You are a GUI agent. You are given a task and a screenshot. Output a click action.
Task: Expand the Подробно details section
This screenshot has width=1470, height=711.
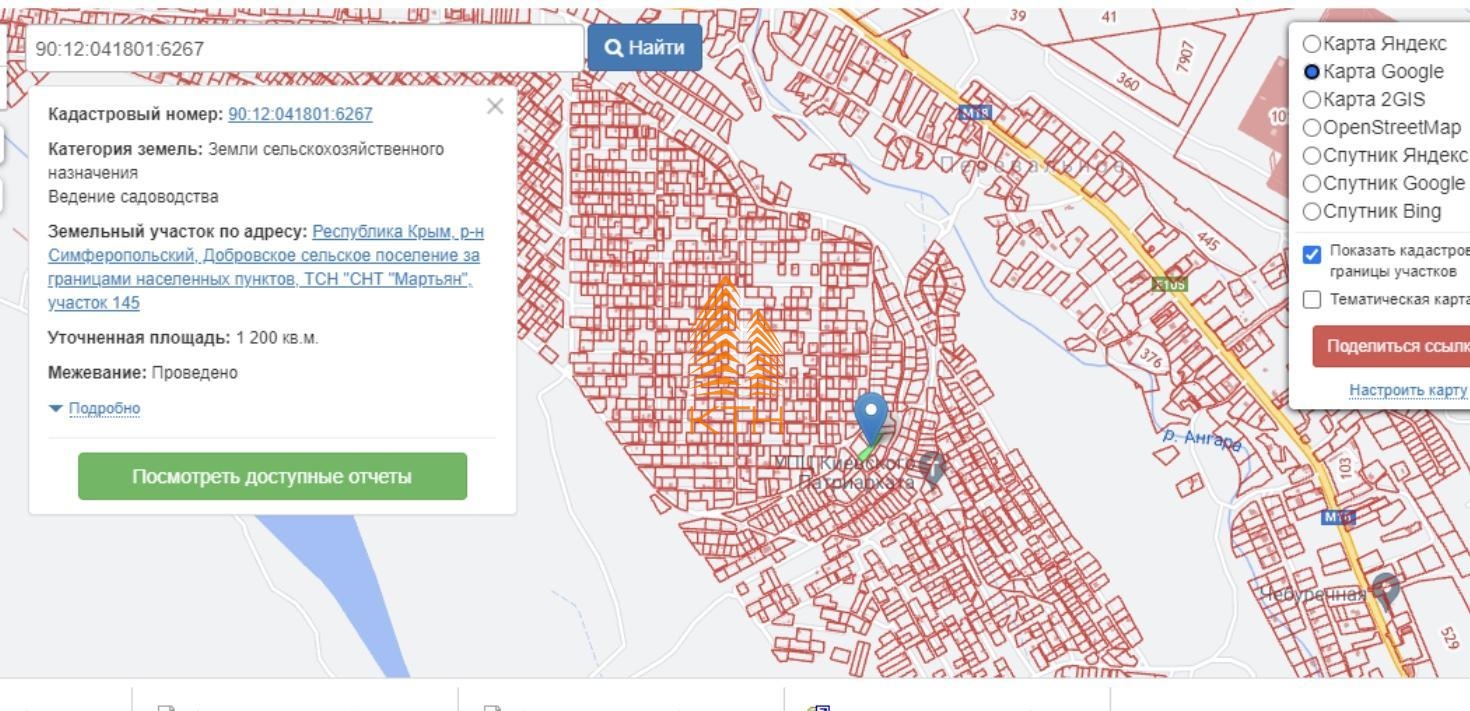coord(104,408)
